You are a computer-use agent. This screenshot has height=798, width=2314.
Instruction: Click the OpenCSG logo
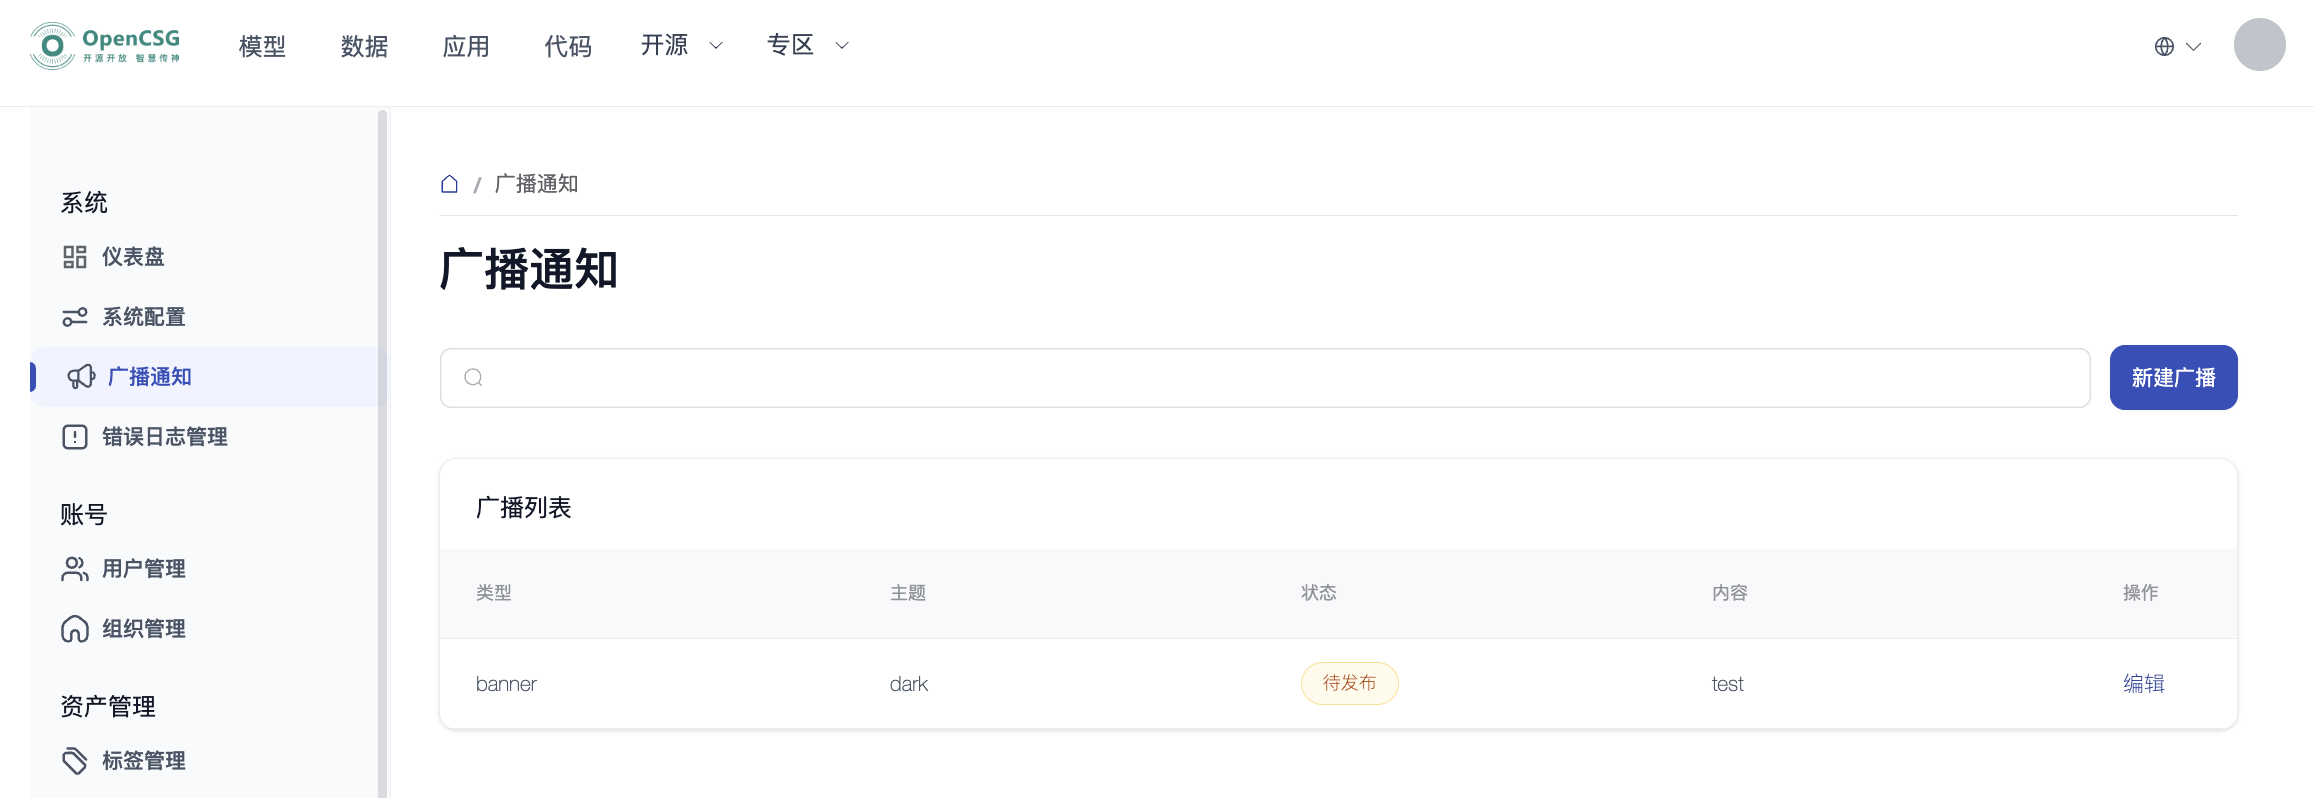[105, 46]
